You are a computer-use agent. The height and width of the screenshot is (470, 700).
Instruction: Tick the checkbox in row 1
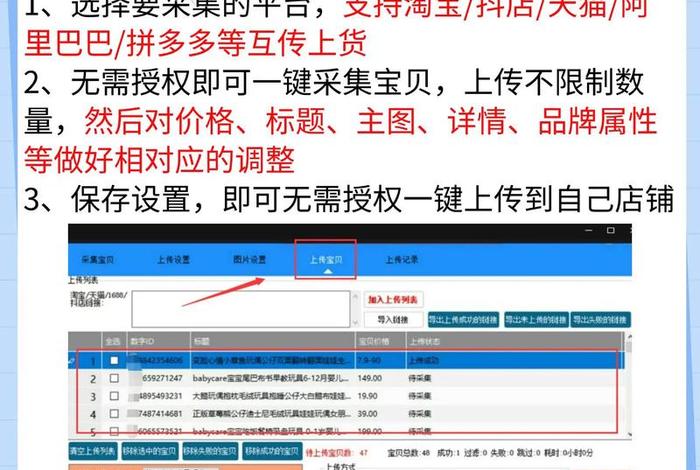(x=114, y=360)
